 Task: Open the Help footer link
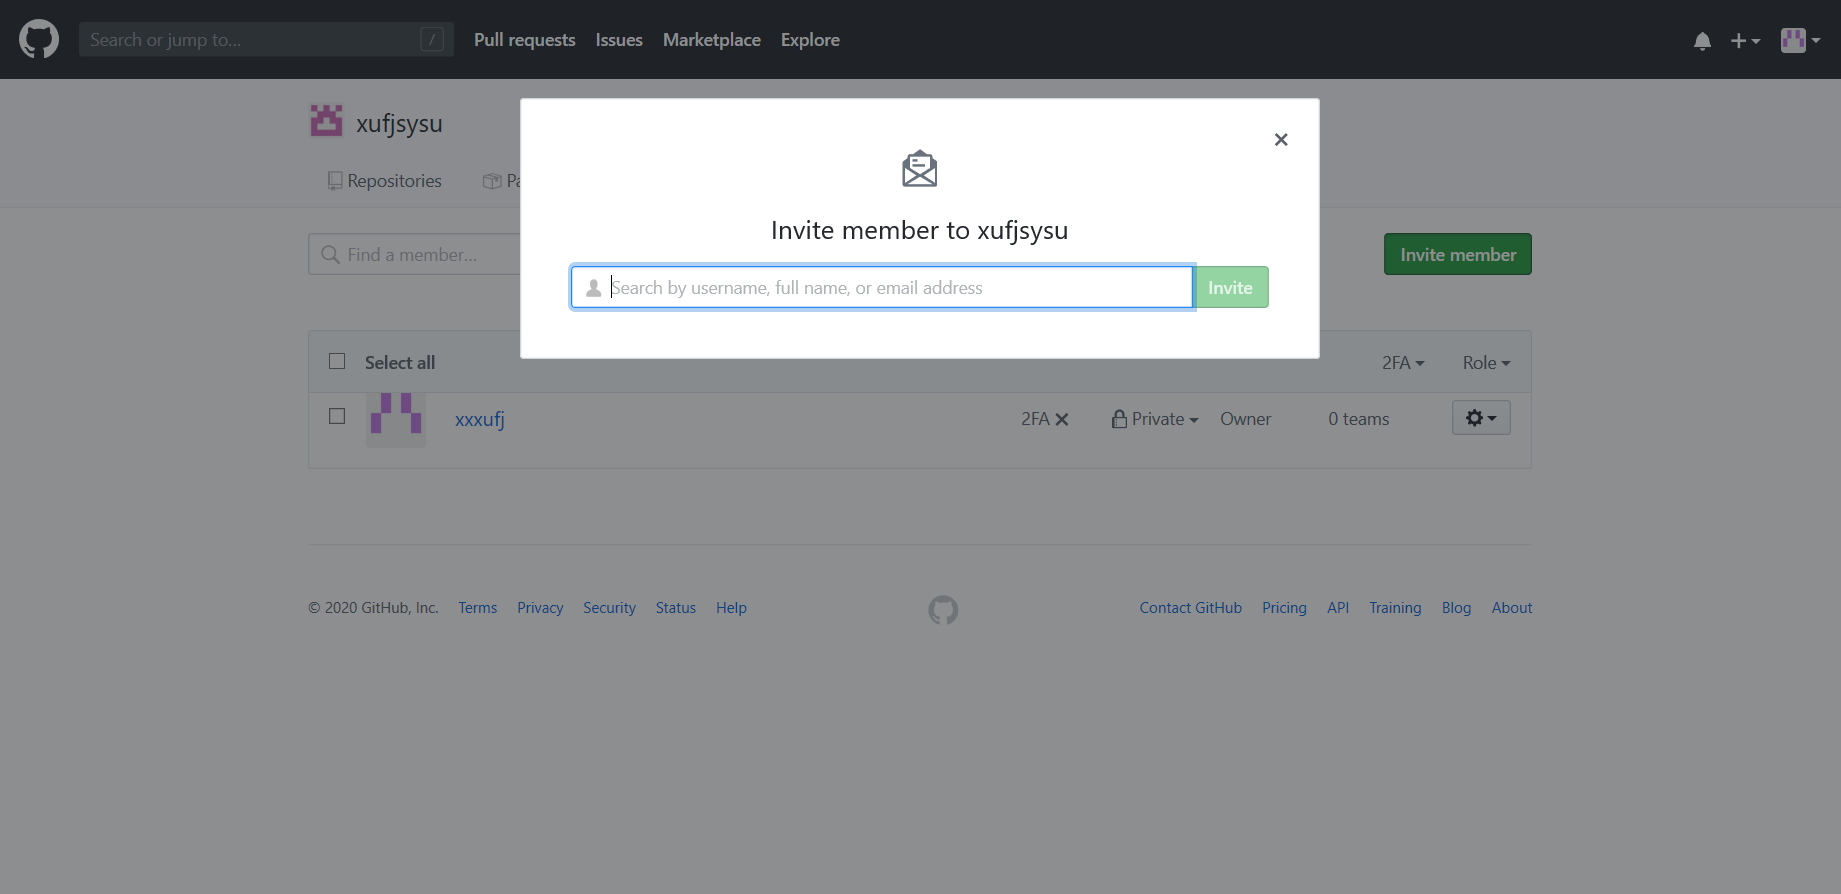coord(731,608)
